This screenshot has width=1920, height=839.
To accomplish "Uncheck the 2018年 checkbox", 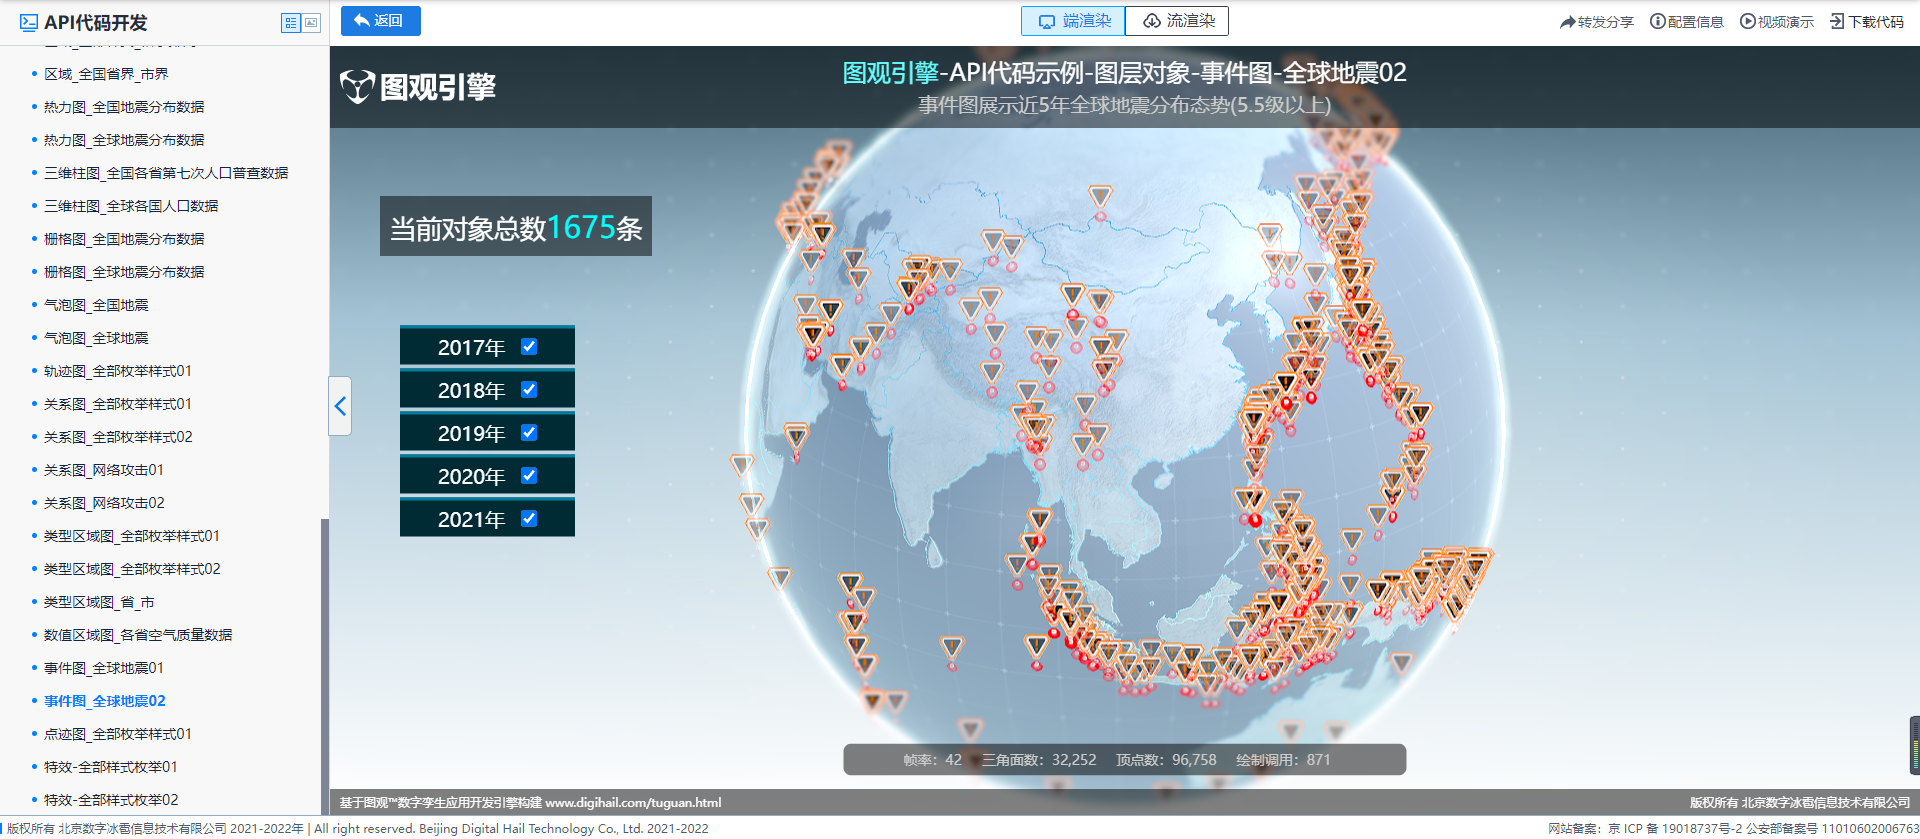I will click(529, 390).
